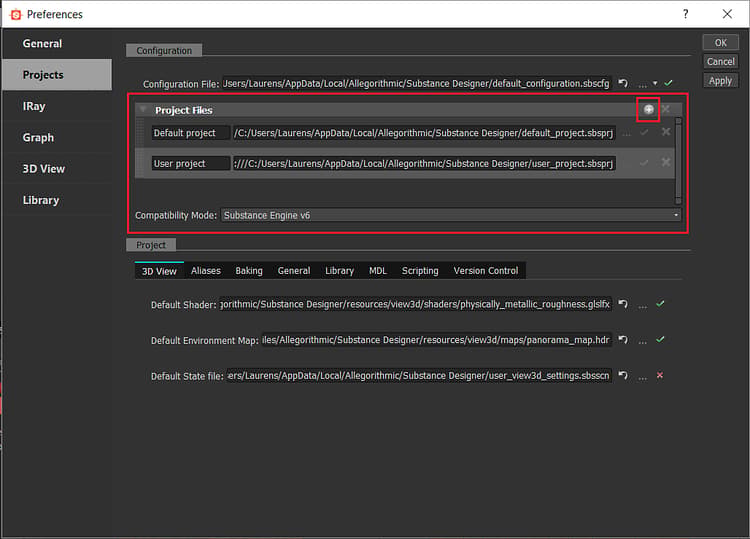The image size is (750, 539).
Task: Grab the Default project row drag handle
Action: click(x=140, y=132)
